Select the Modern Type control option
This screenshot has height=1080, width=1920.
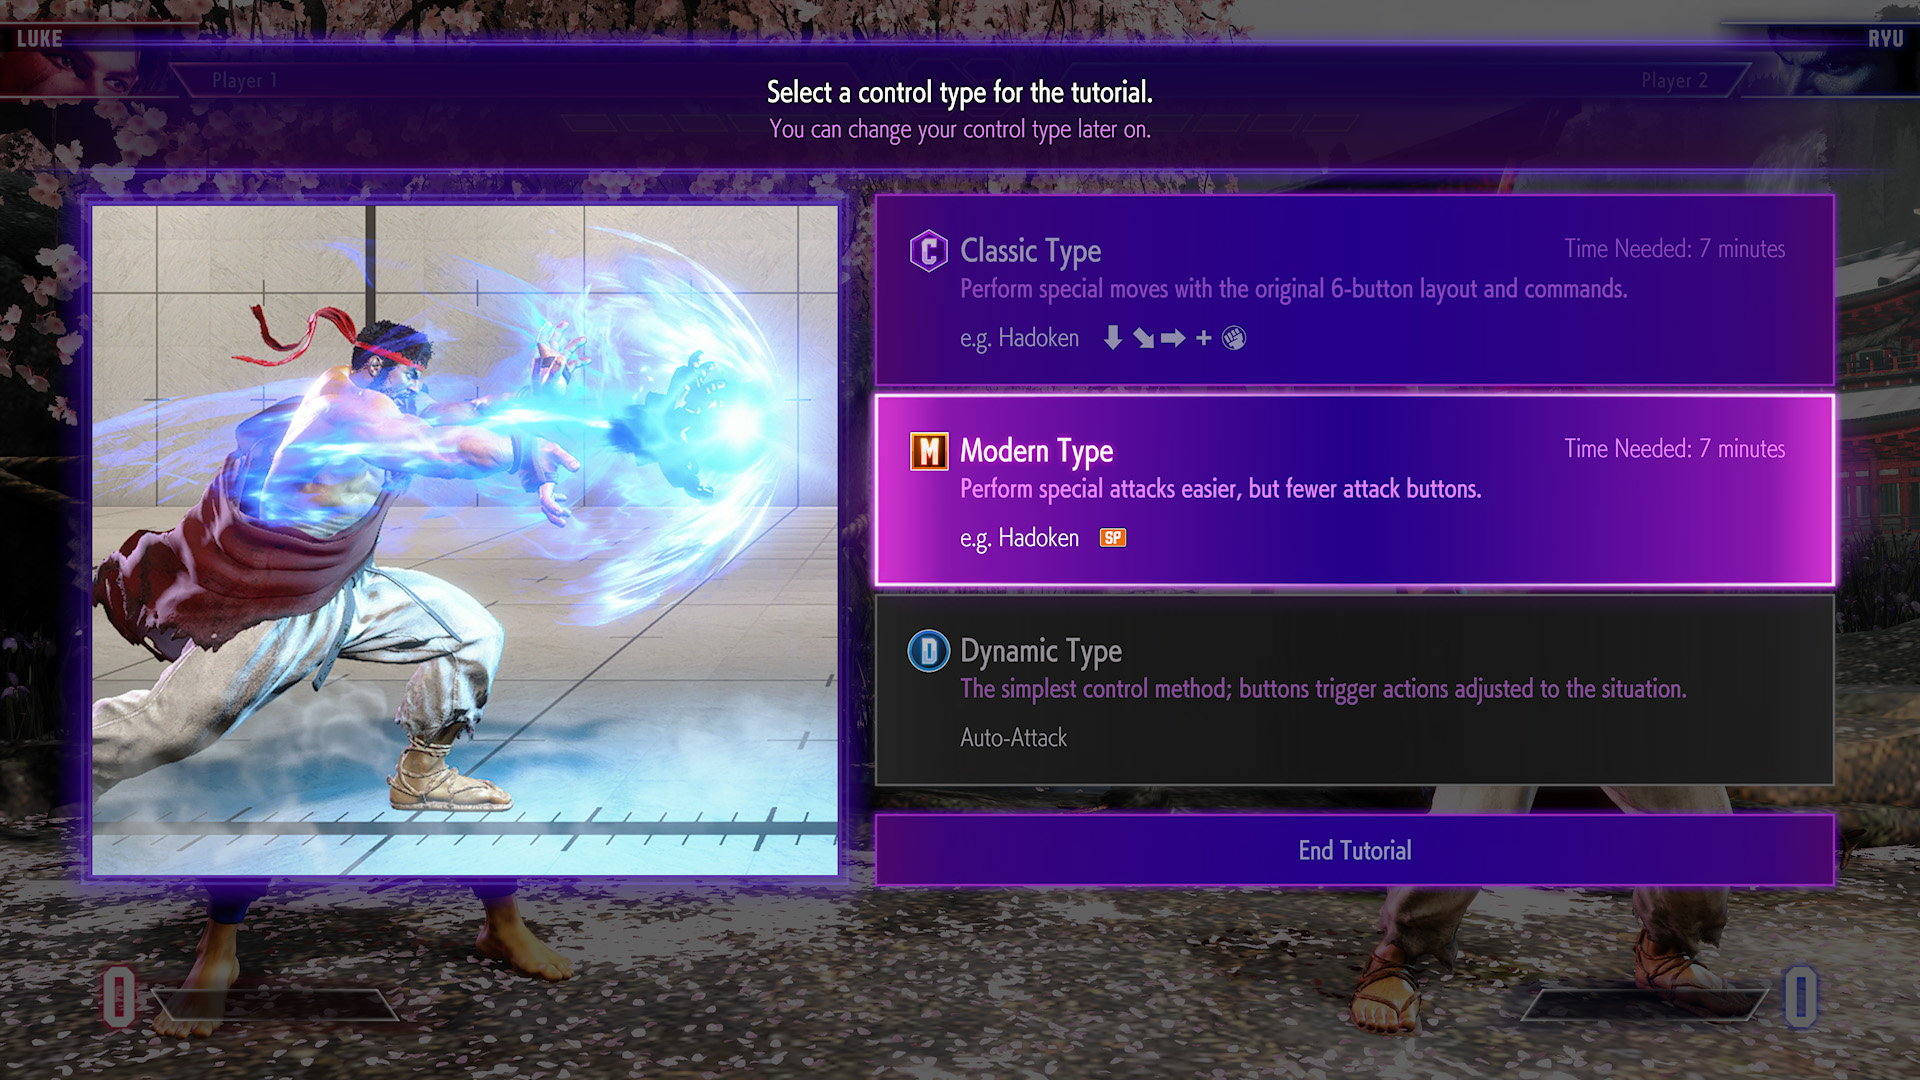(1354, 490)
